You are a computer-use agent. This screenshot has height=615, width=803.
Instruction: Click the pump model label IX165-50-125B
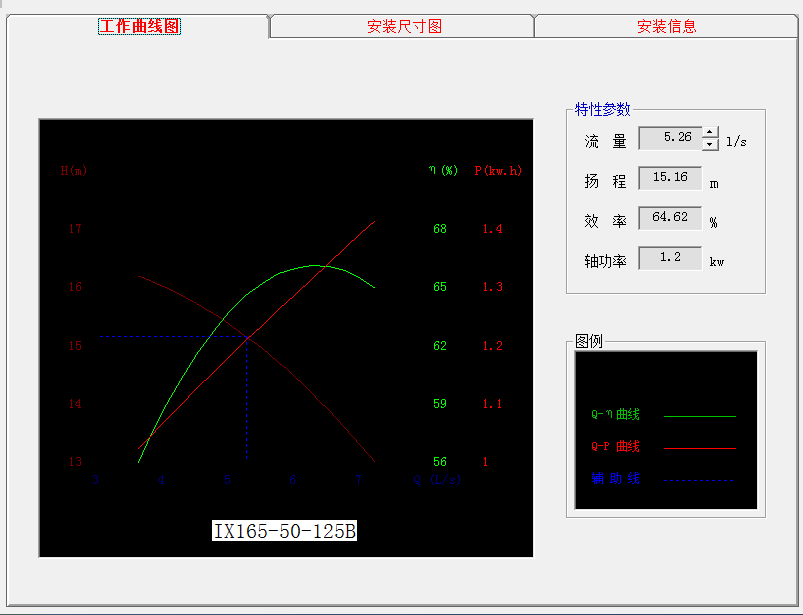(284, 531)
